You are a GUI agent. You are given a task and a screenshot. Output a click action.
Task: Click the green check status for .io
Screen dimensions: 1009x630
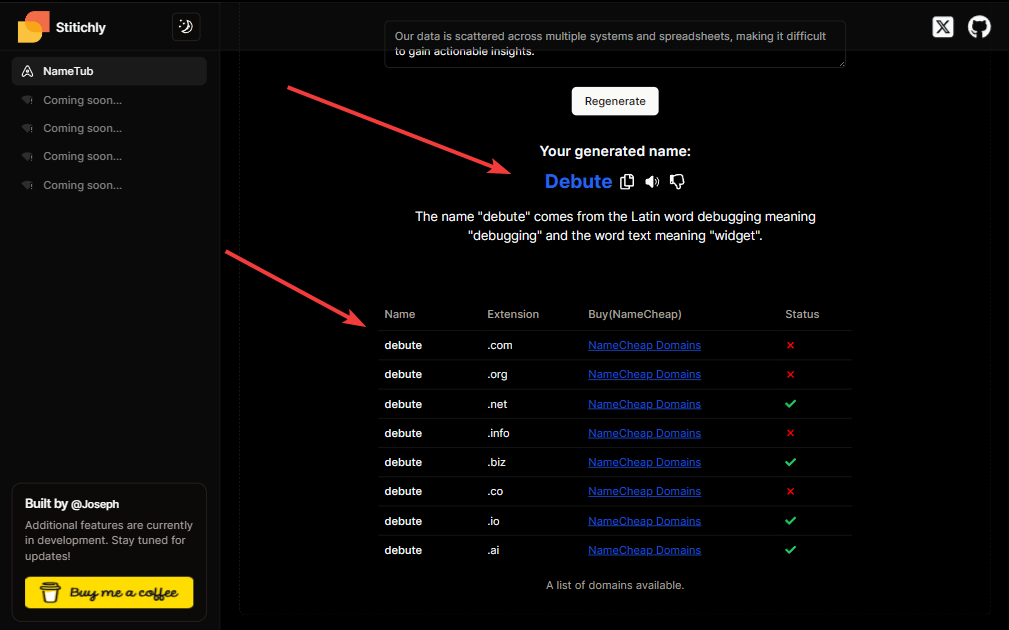[x=790, y=521]
